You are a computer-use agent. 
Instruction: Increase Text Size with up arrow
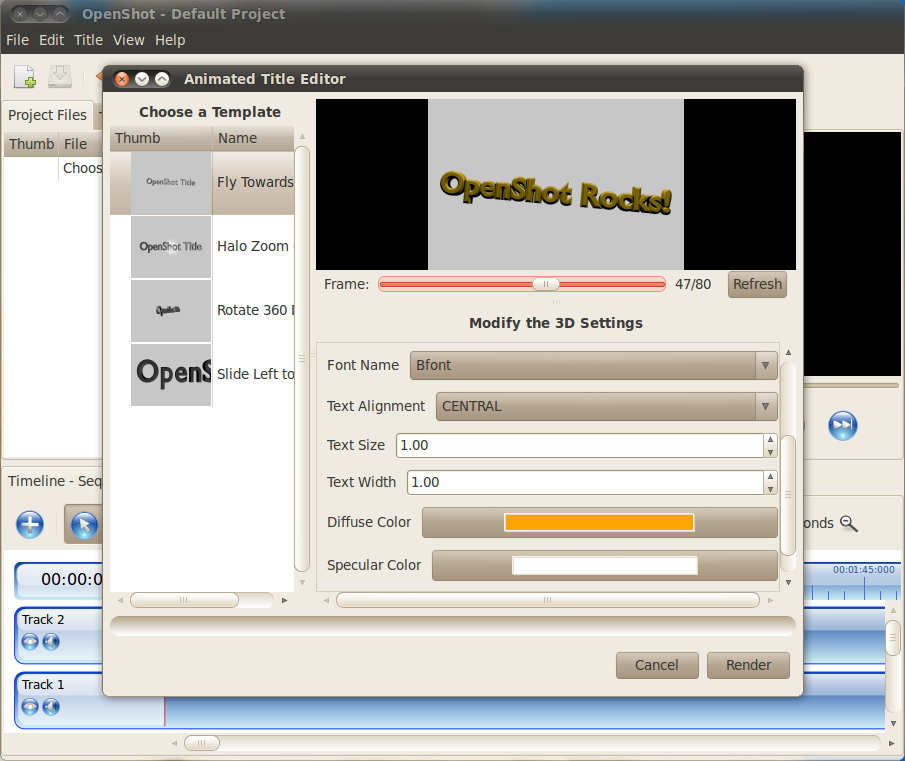click(770, 439)
